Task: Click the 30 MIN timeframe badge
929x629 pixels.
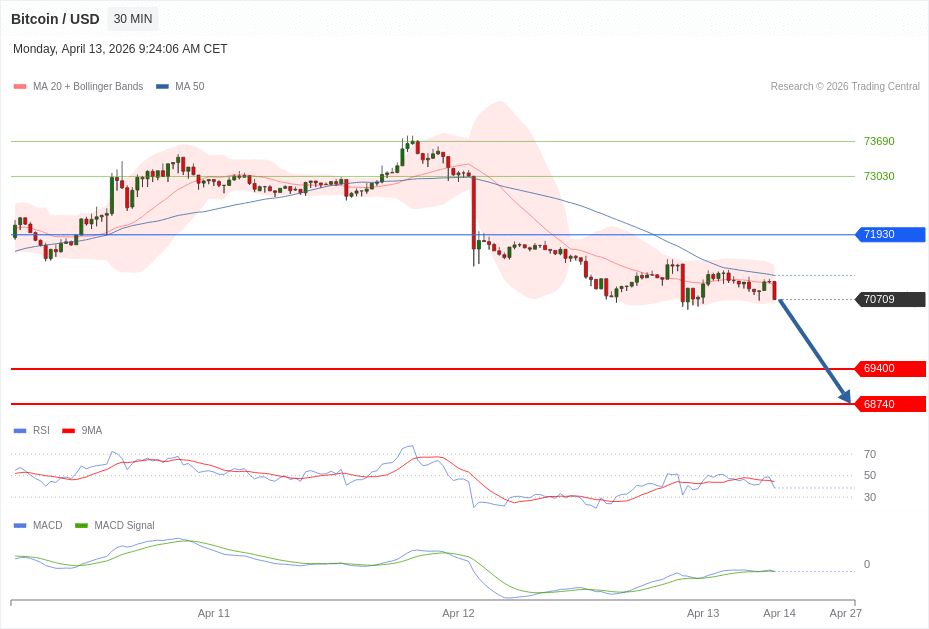Action: tap(133, 19)
